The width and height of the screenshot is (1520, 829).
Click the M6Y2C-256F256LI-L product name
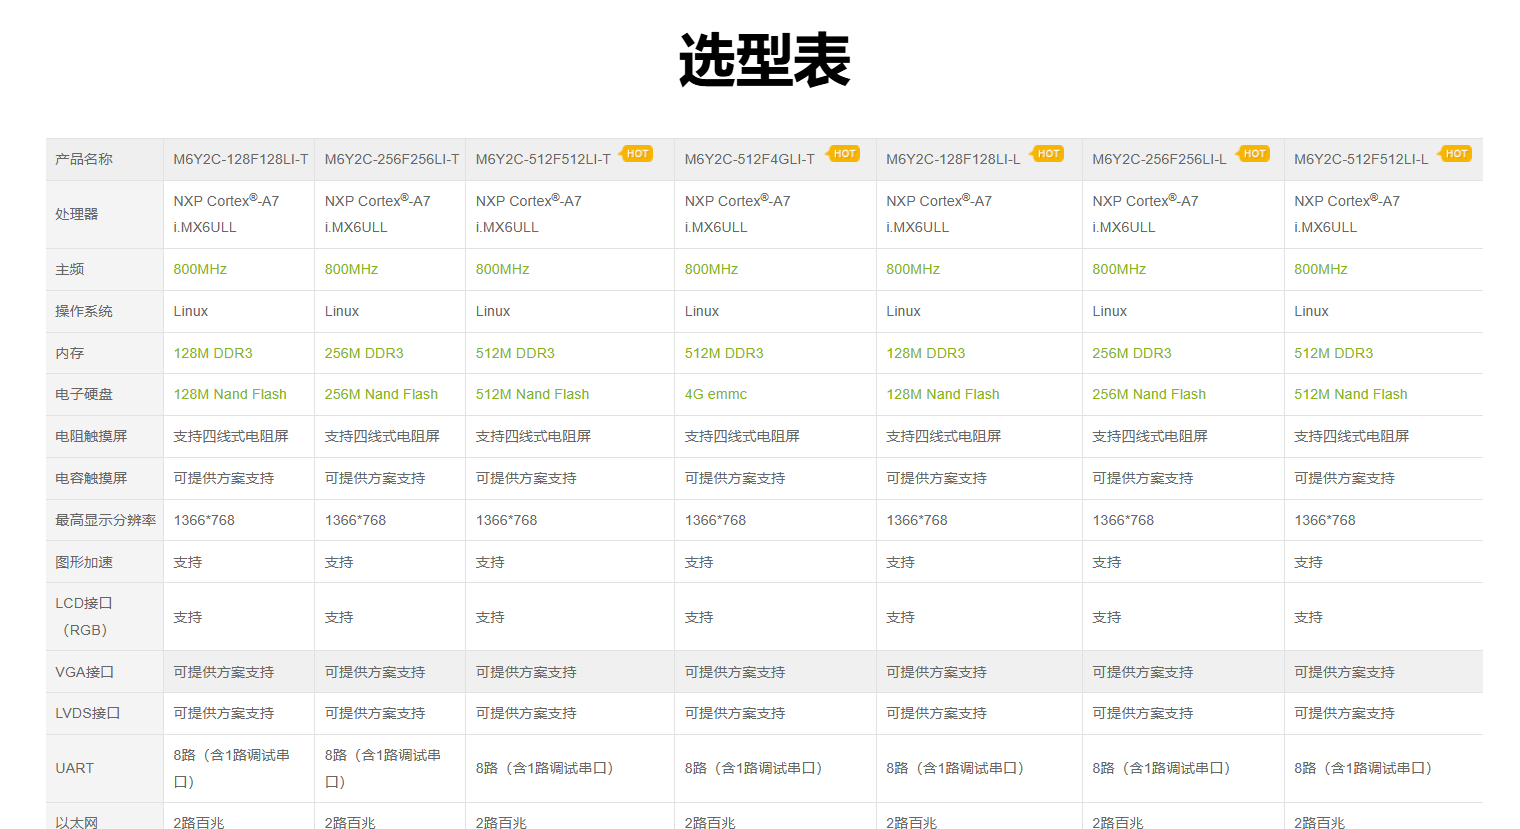click(1159, 159)
